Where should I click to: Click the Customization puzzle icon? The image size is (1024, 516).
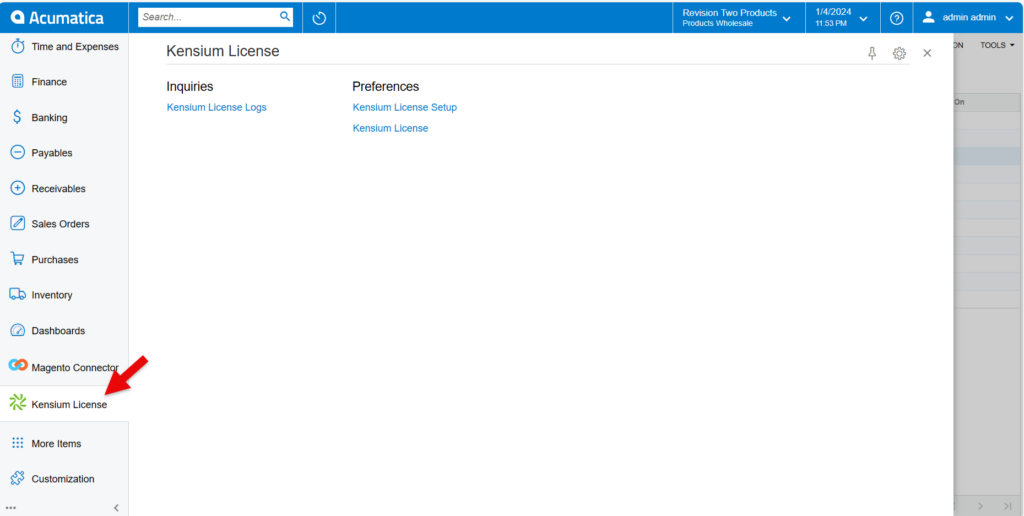[18, 479]
